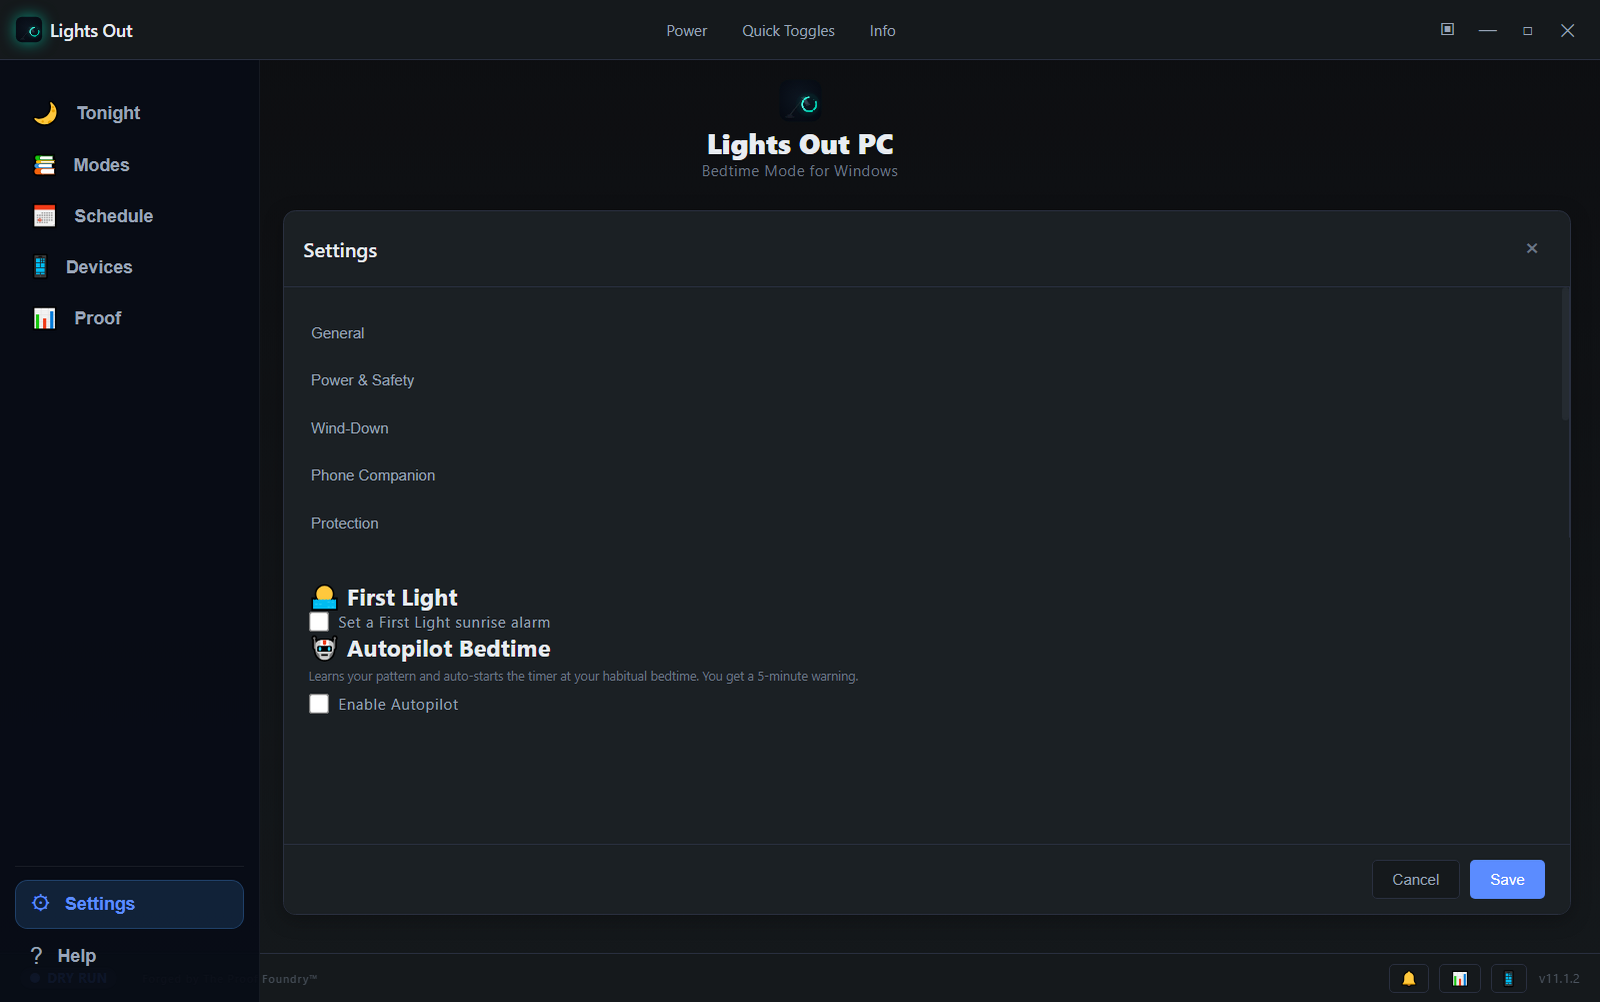Click the moon icon beside Tonight
The width and height of the screenshot is (1600, 1002).
pyautogui.click(x=45, y=113)
